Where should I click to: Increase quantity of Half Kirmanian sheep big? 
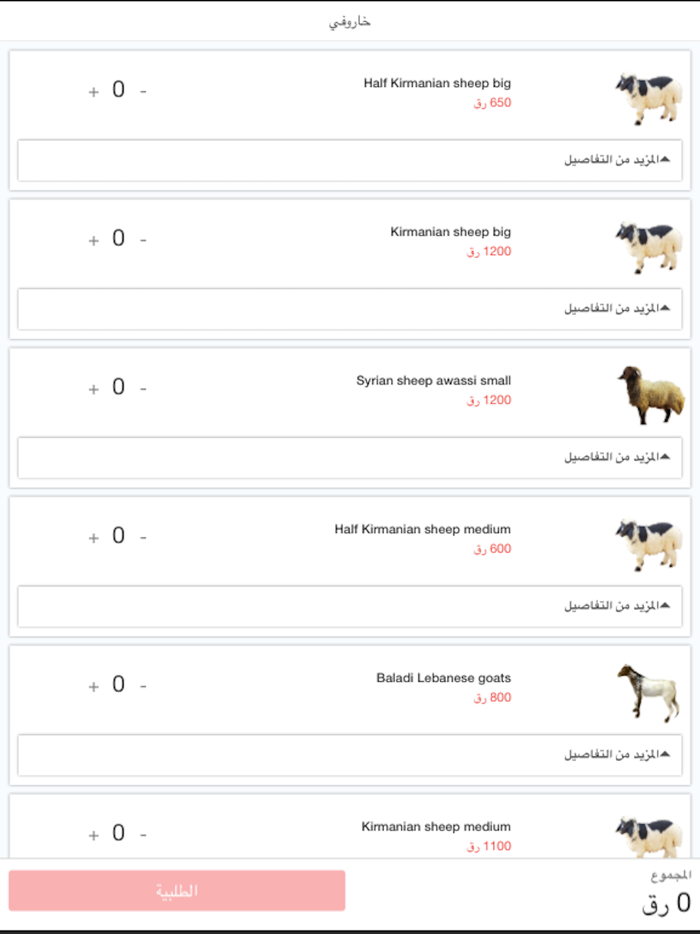click(94, 92)
